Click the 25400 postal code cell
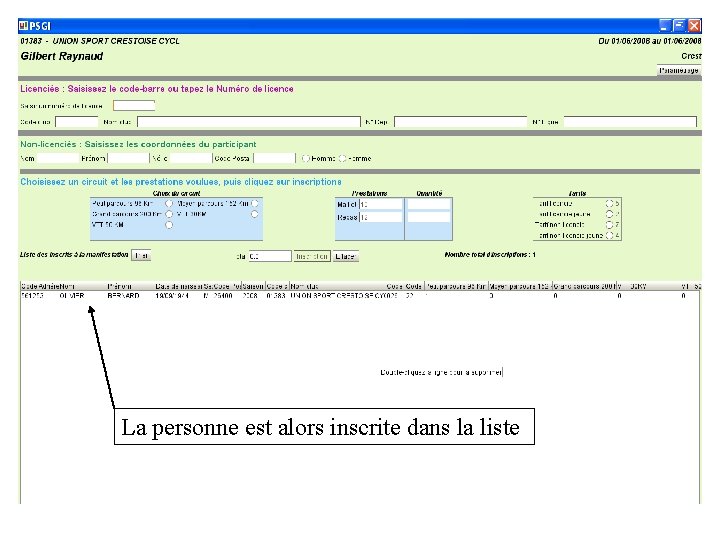This screenshot has width=720, height=540. click(x=223, y=296)
